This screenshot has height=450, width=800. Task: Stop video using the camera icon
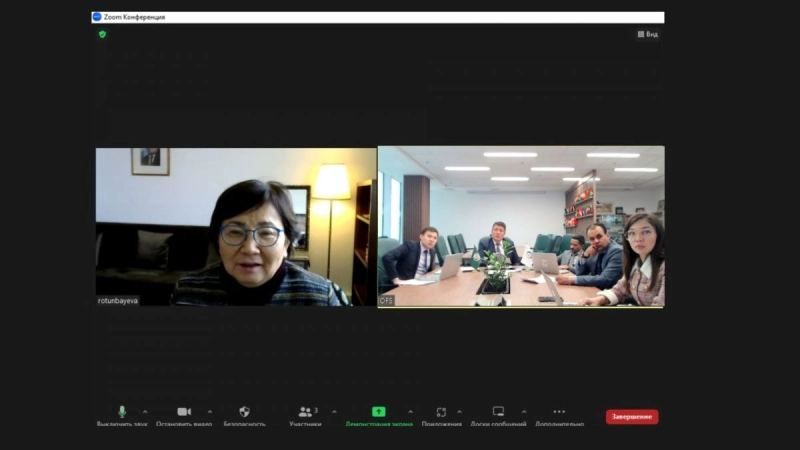coord(184,412)
